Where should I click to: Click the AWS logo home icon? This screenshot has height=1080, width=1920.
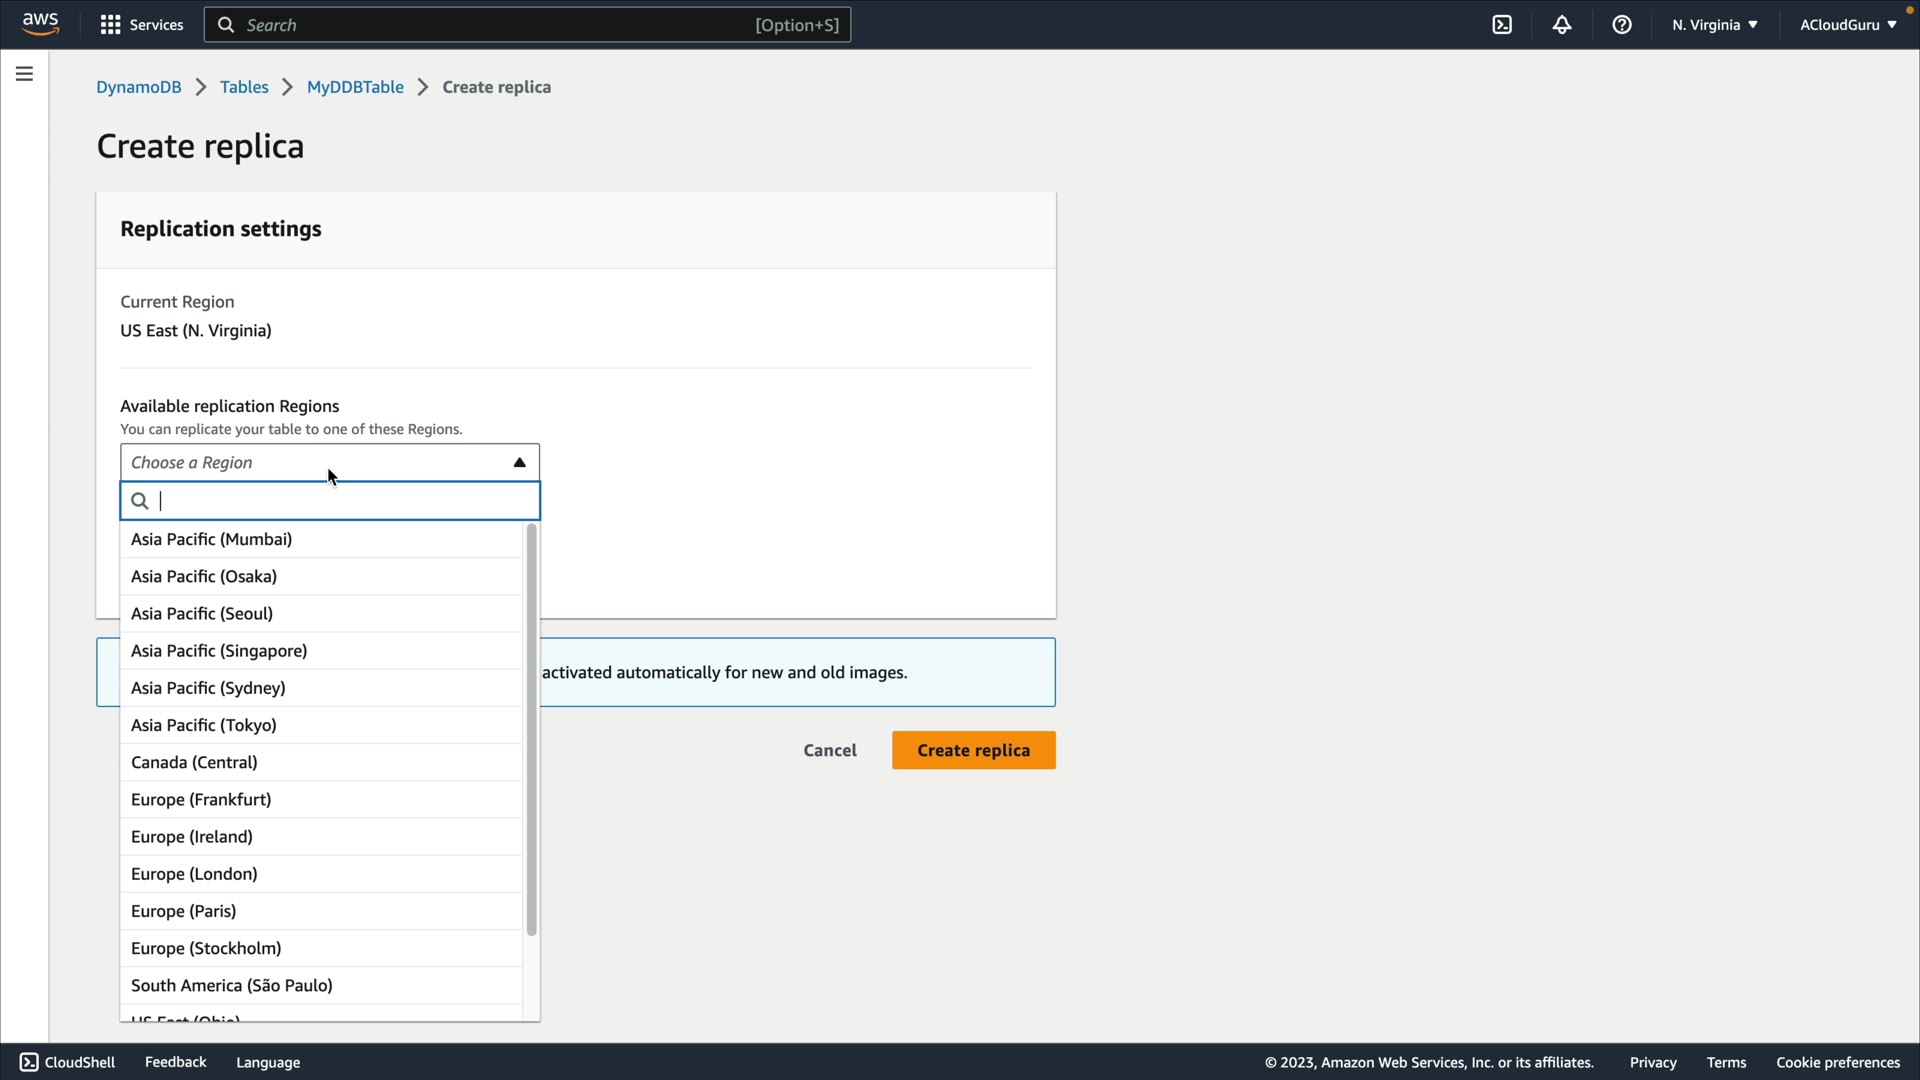[40, 24]
